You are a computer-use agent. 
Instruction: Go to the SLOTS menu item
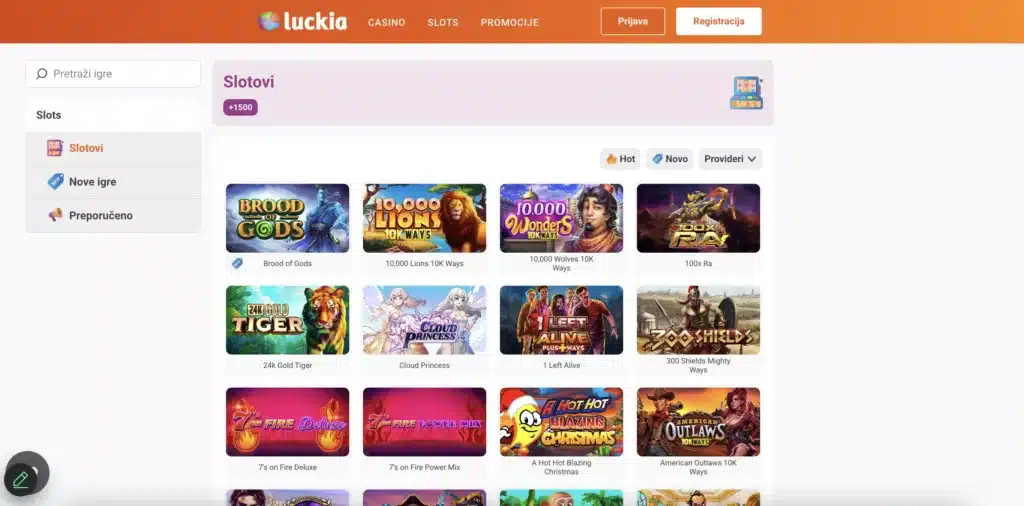[443, 22]
